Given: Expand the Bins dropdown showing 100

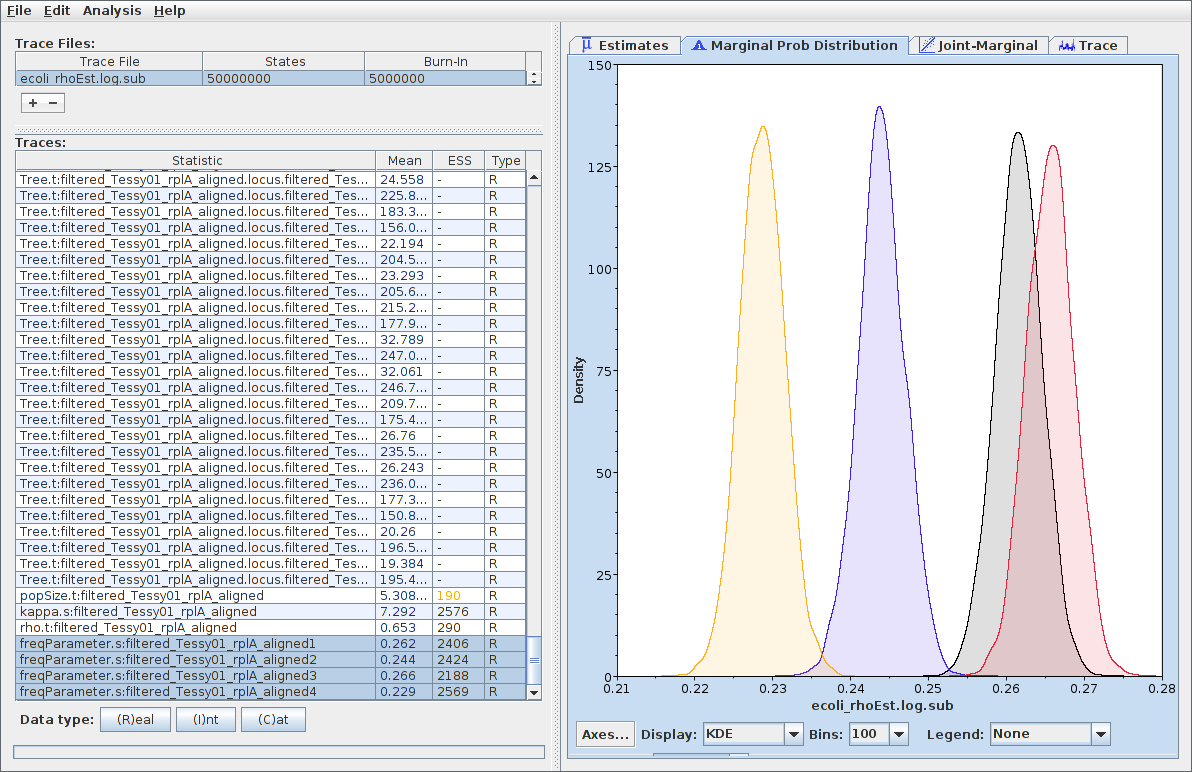Looking at the screenshot, I should pyautogui.click(x=878, y=734).
